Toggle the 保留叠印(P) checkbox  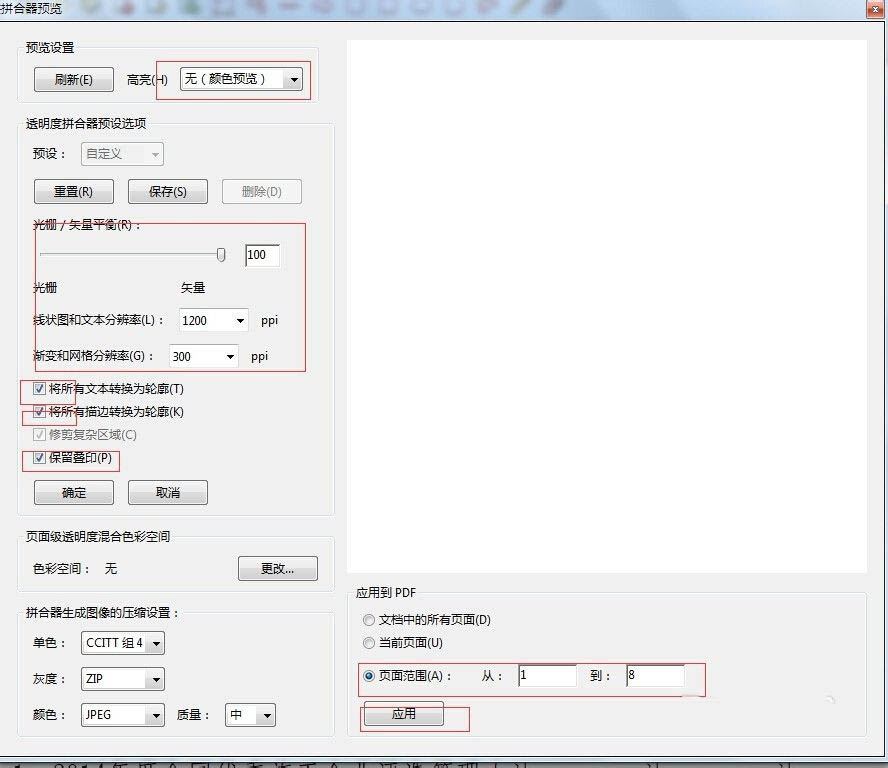click(x=38, y=461)
